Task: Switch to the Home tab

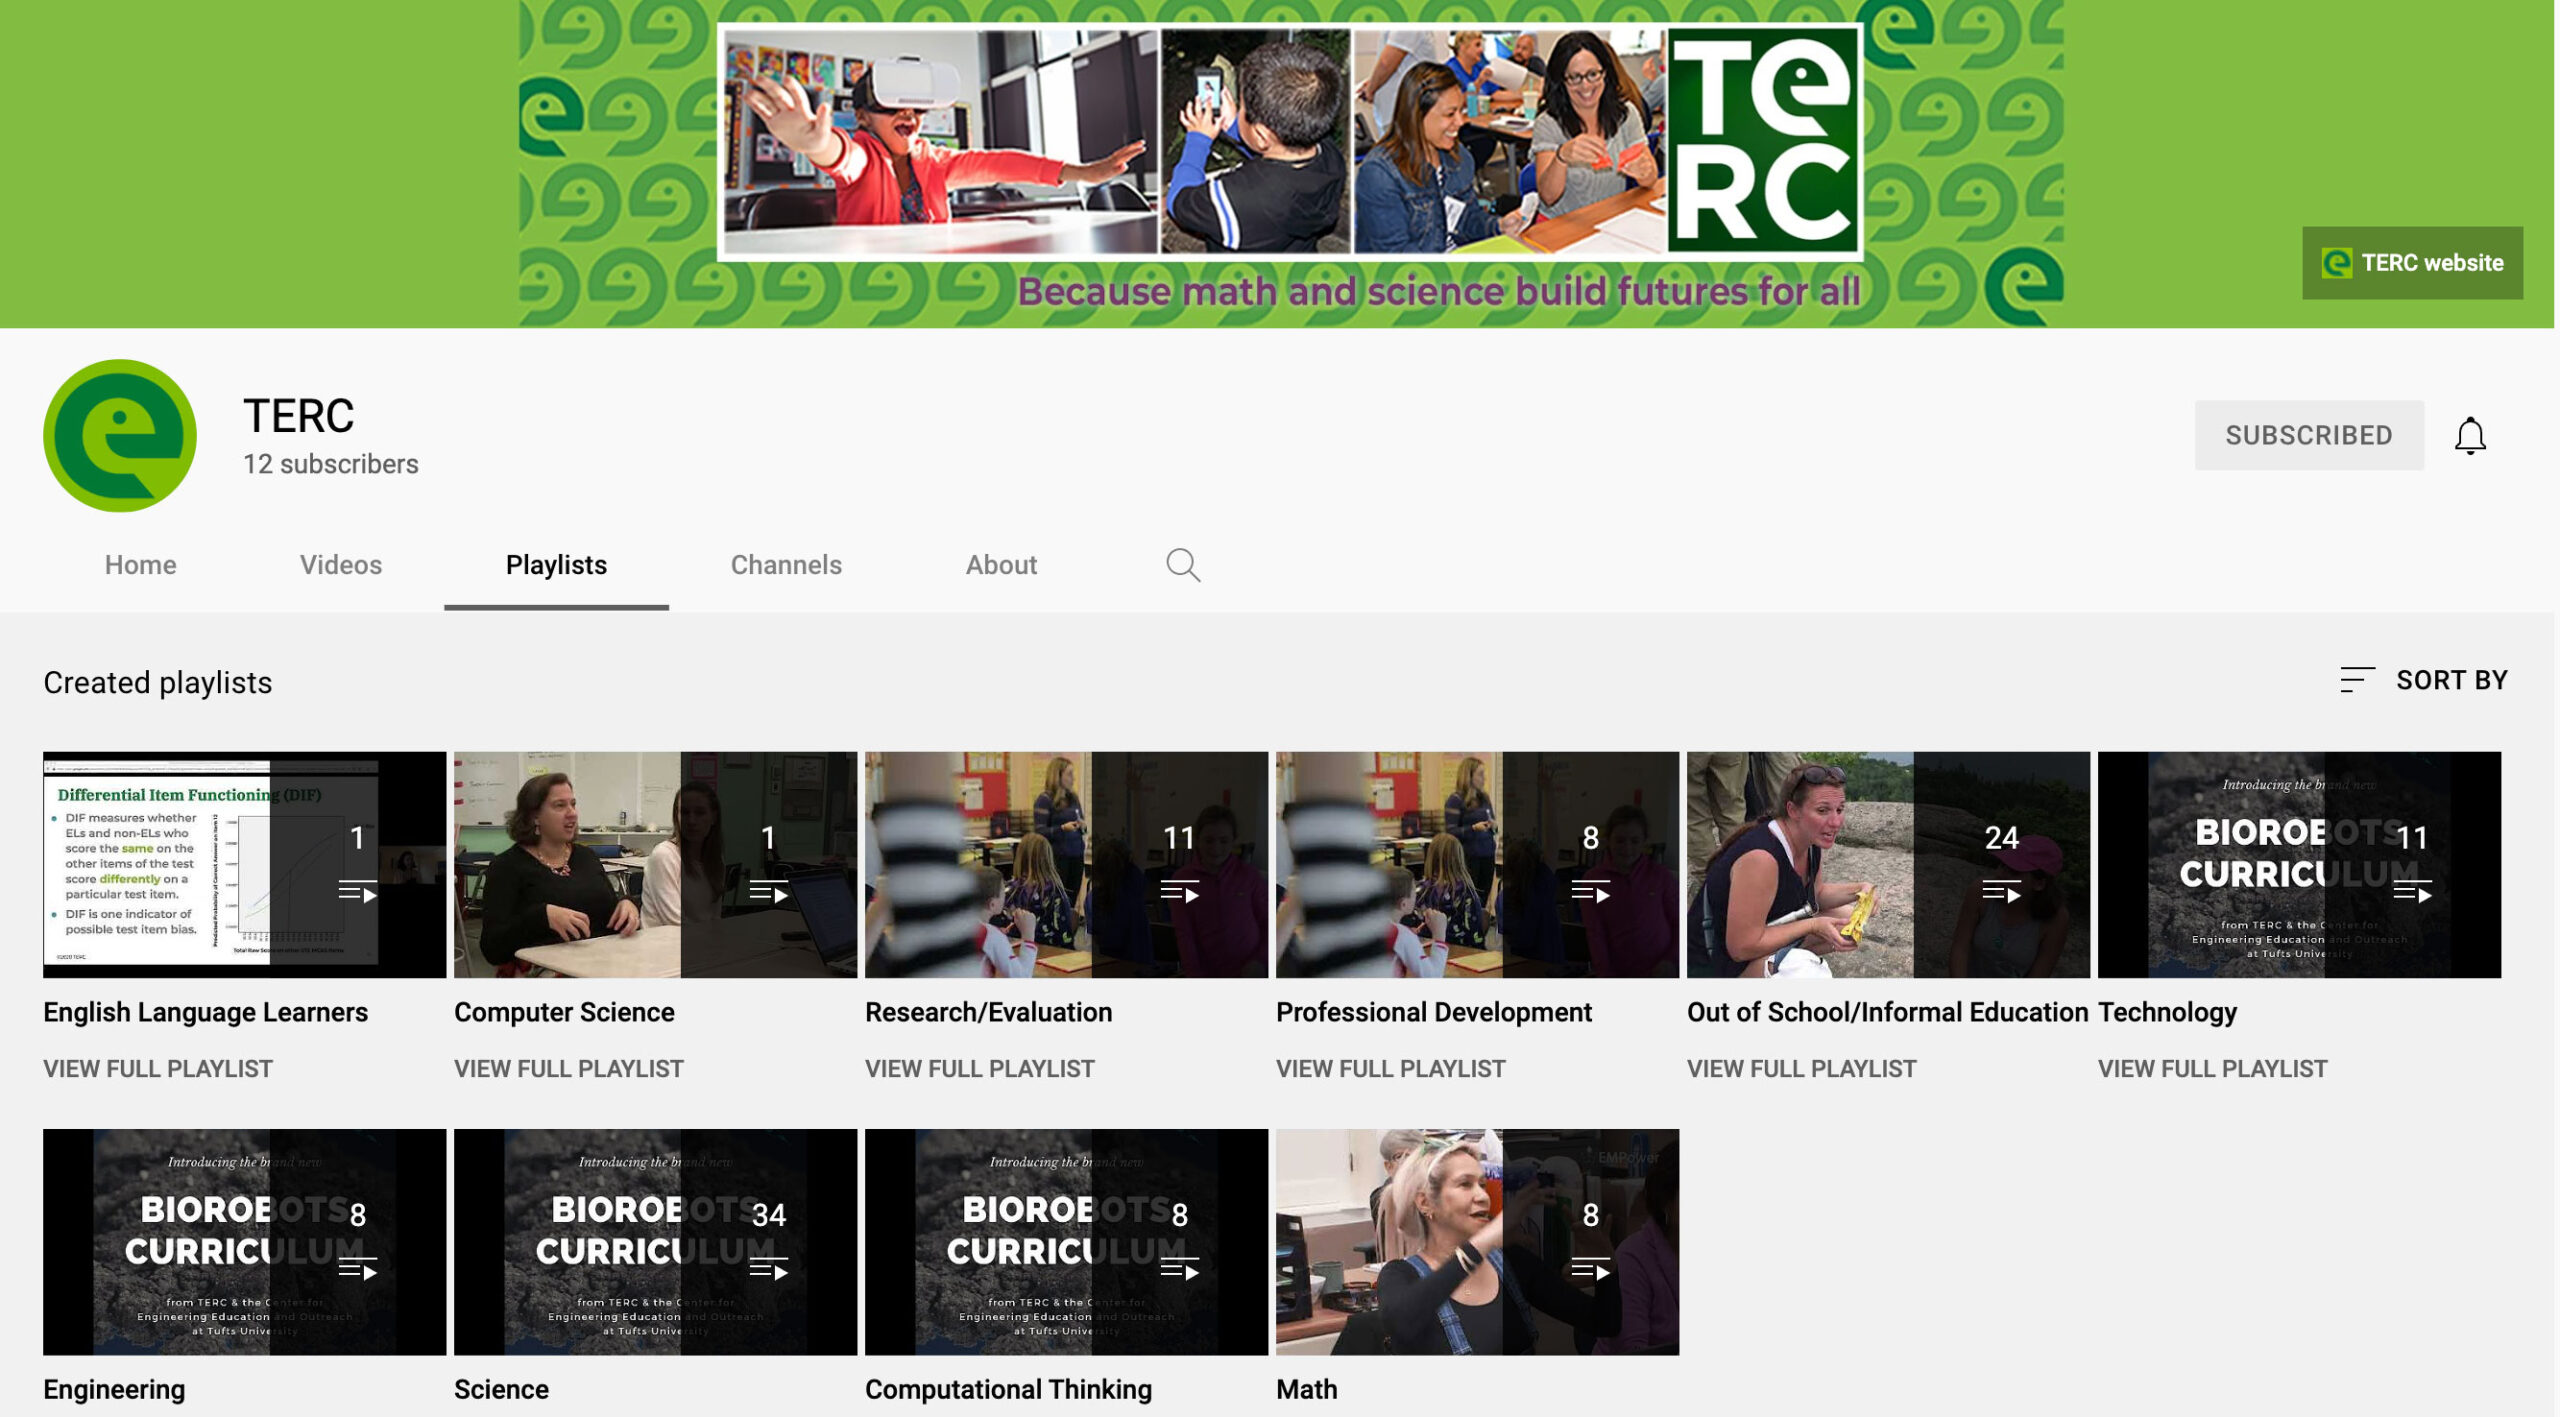Action: coord(140,565)
